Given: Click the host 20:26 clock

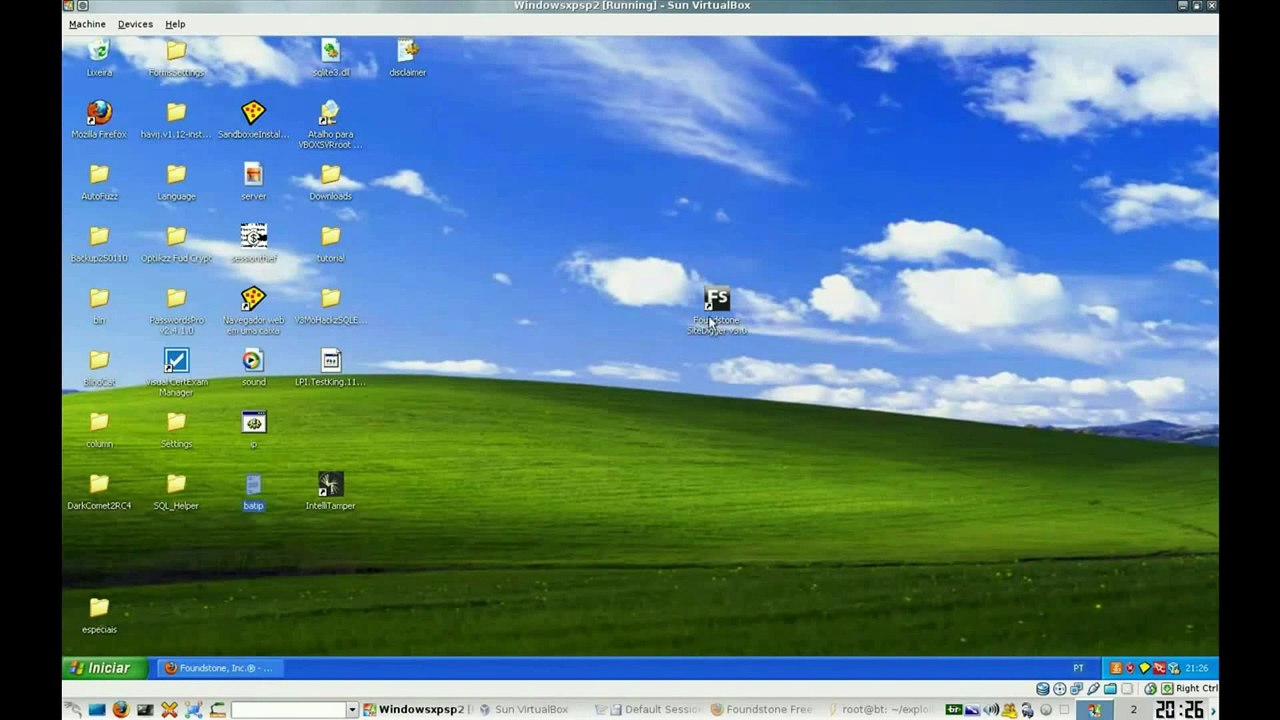Looking at the screenshot, I should (1178, 710).
